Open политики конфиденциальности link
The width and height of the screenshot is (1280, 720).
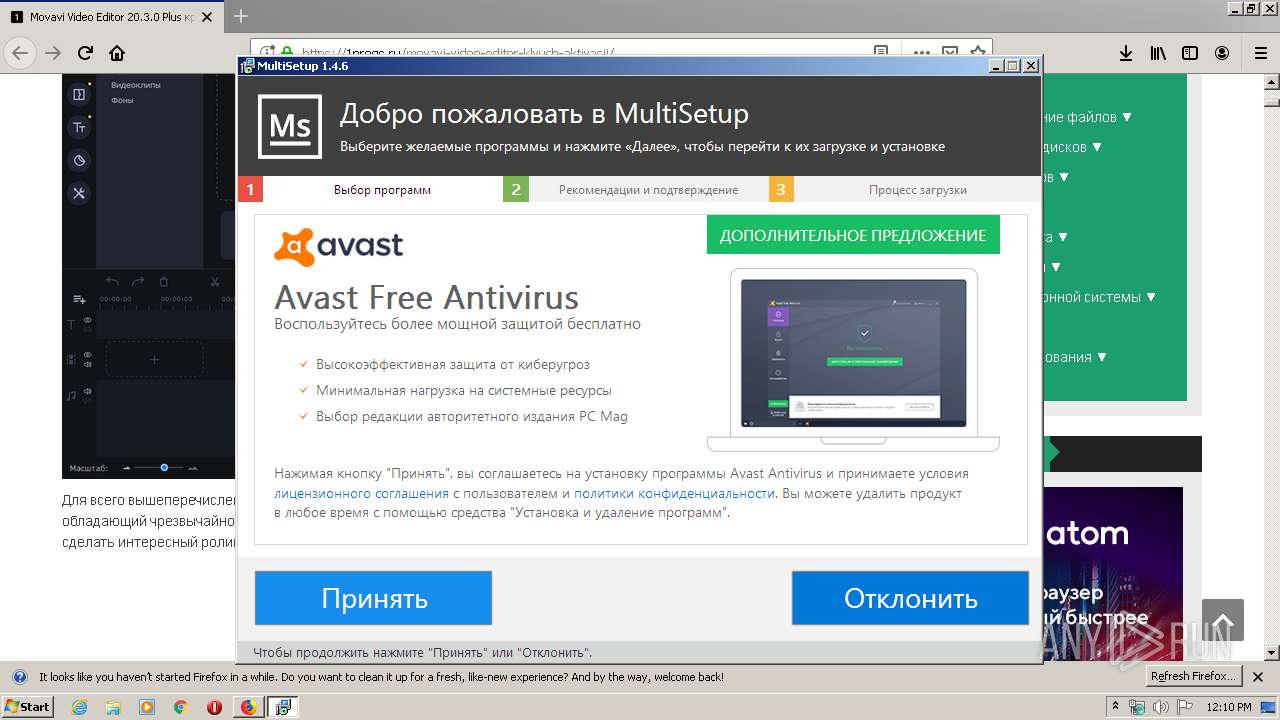[x=674, y=493]
